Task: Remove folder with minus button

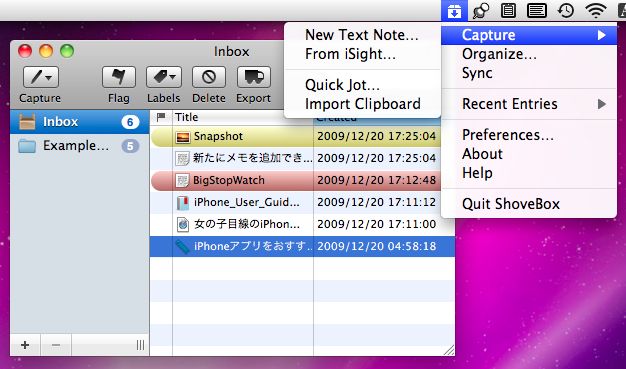Action: 56,345
